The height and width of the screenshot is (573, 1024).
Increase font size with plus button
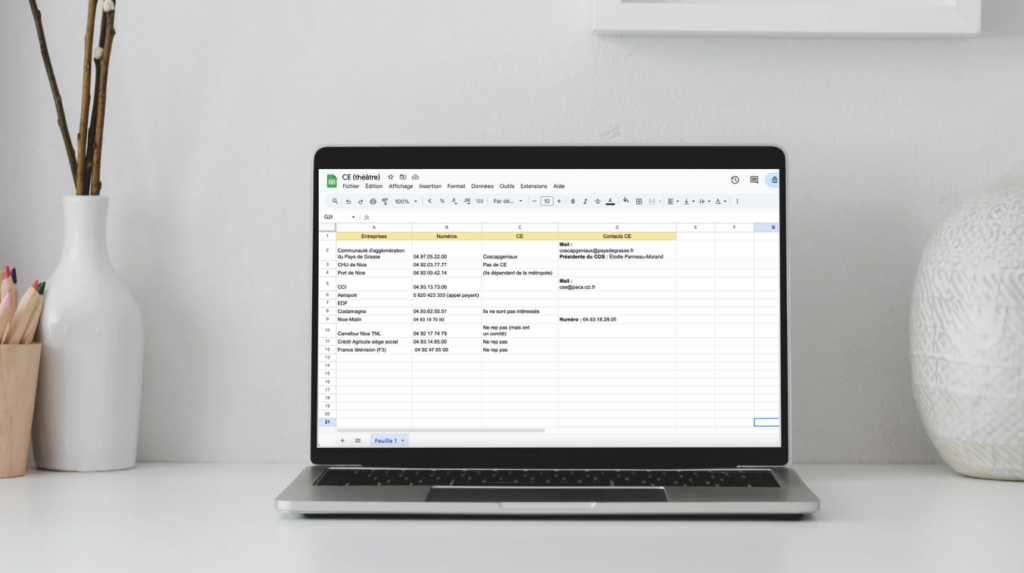(559, 201)
